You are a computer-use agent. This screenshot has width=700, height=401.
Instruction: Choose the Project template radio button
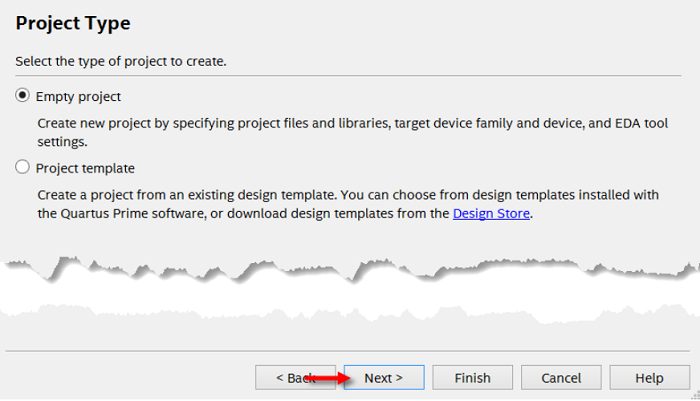pos(23,168)
